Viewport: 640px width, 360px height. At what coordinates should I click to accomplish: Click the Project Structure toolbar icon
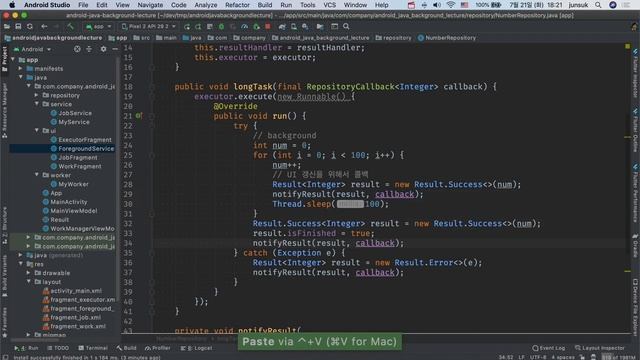(x=320, y=27)
